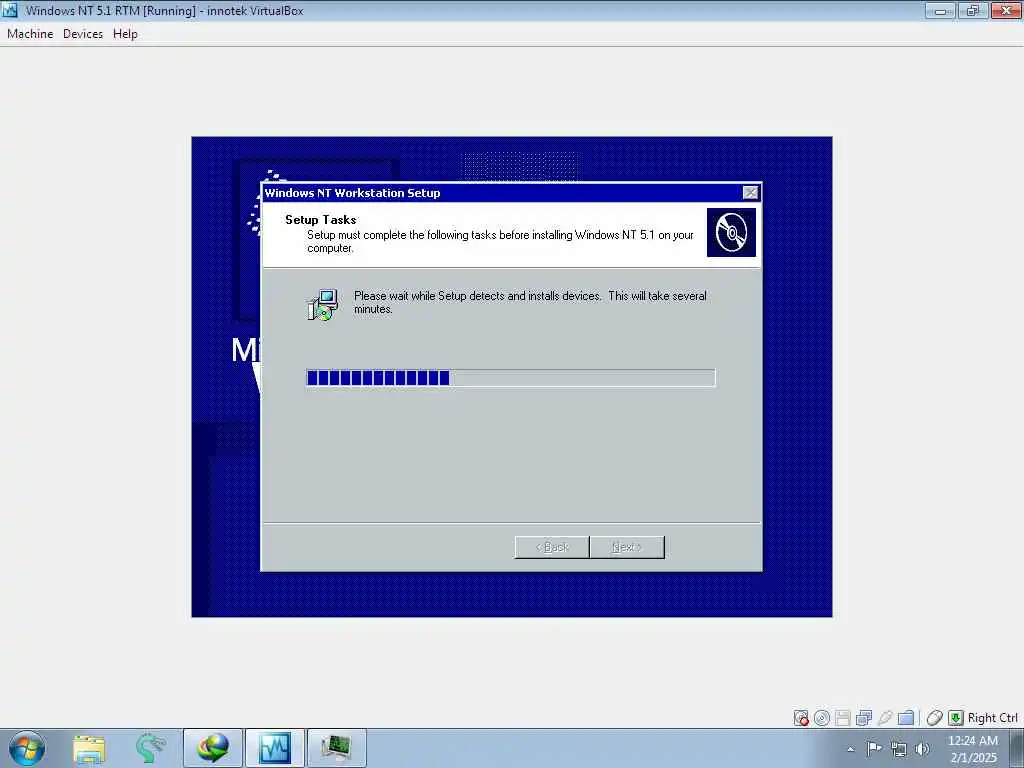The height and width of the screenshot is (768, 1024).
Task: Select the VirtualBox taskbar button
Action: [x=274, y=748]
